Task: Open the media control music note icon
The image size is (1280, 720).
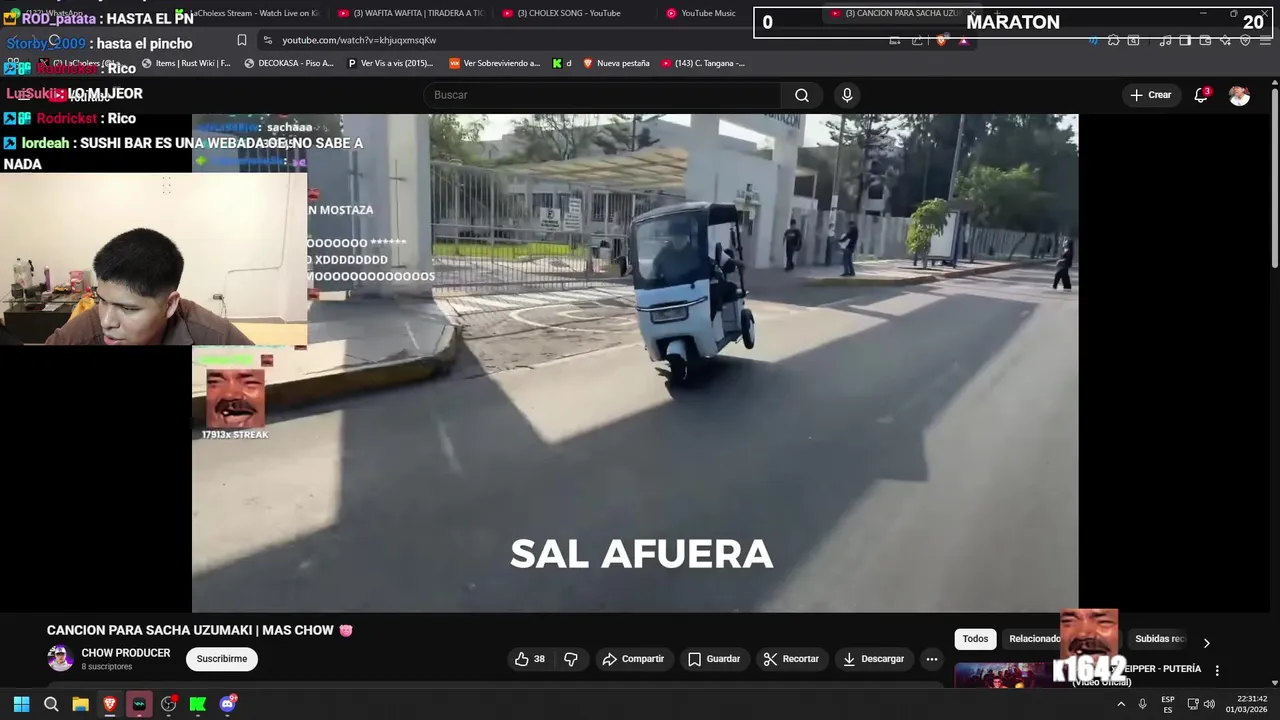Action: point(1165,40)
